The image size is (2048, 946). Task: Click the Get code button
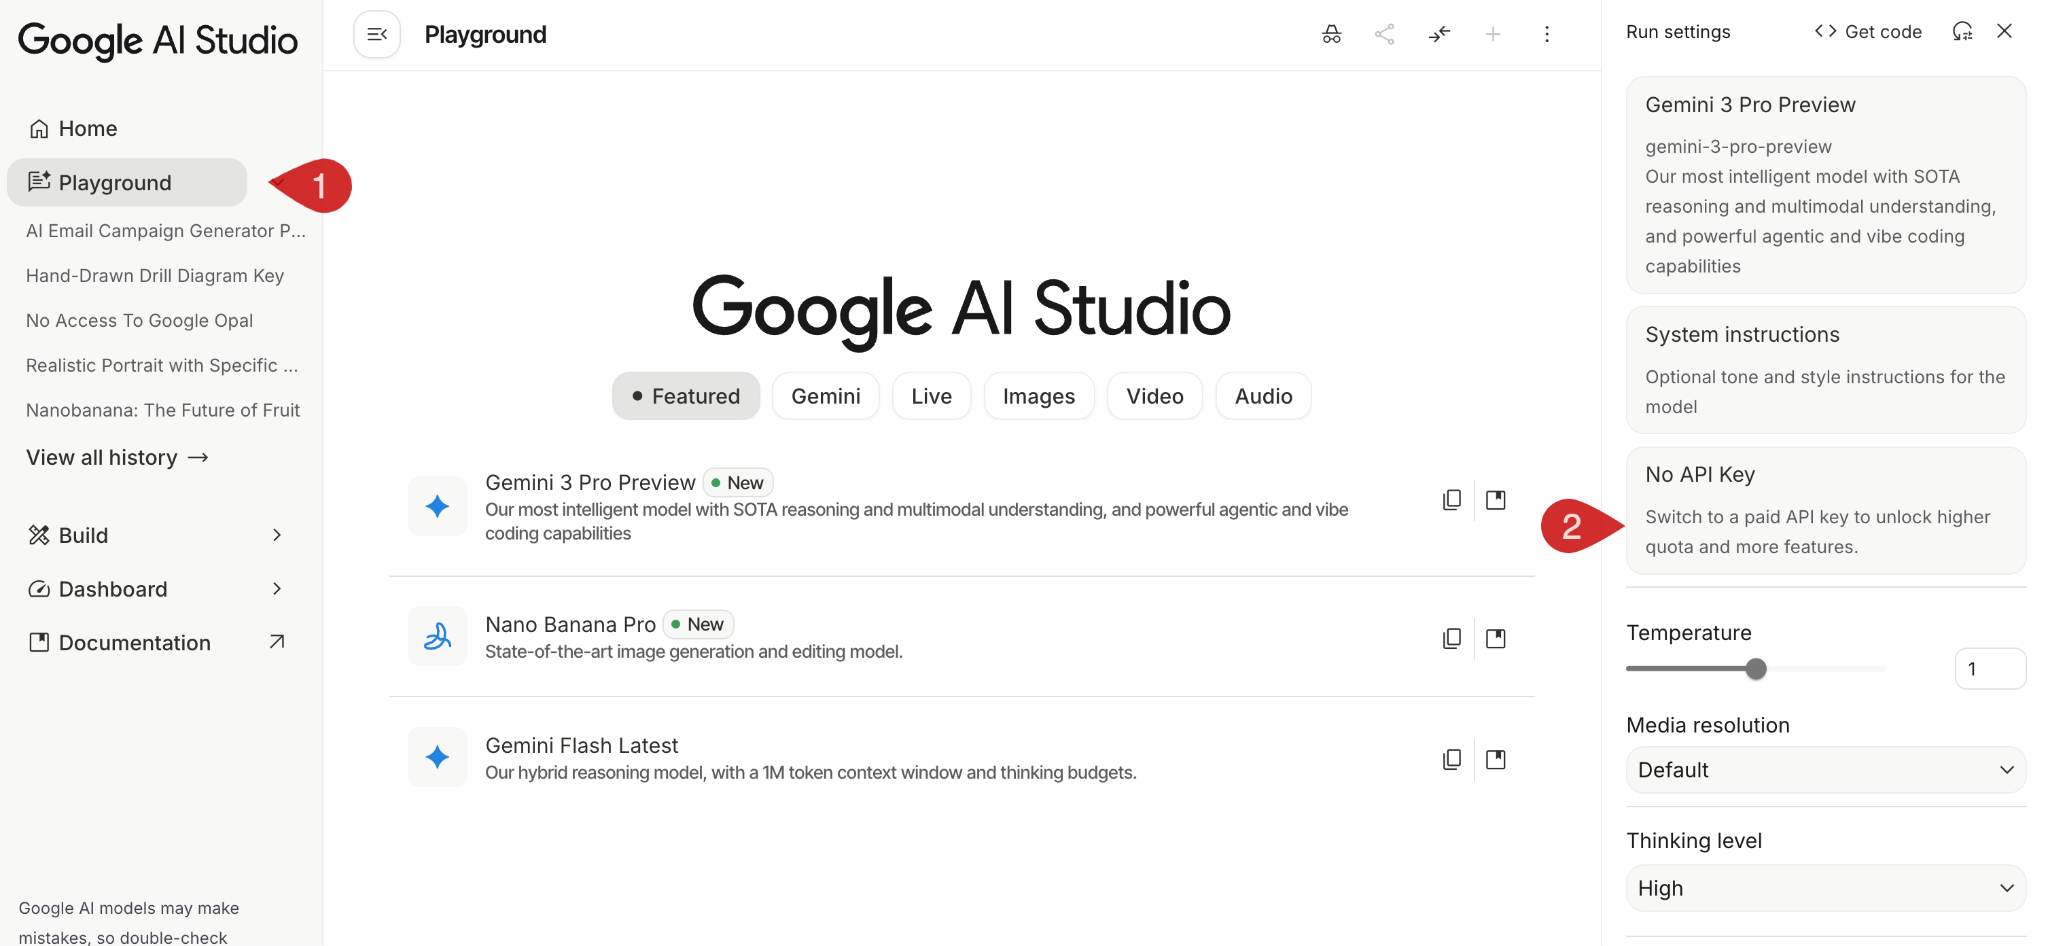click(1868, 31)
